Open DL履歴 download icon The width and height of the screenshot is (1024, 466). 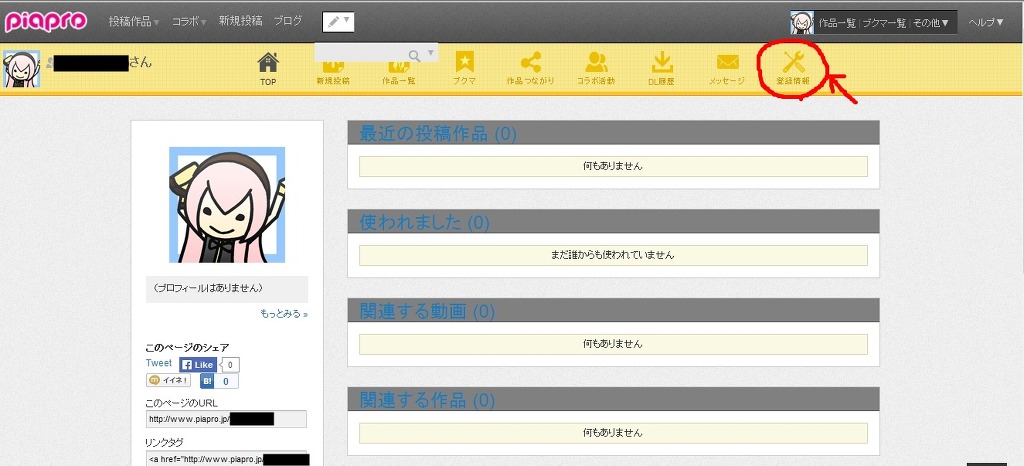662,69
